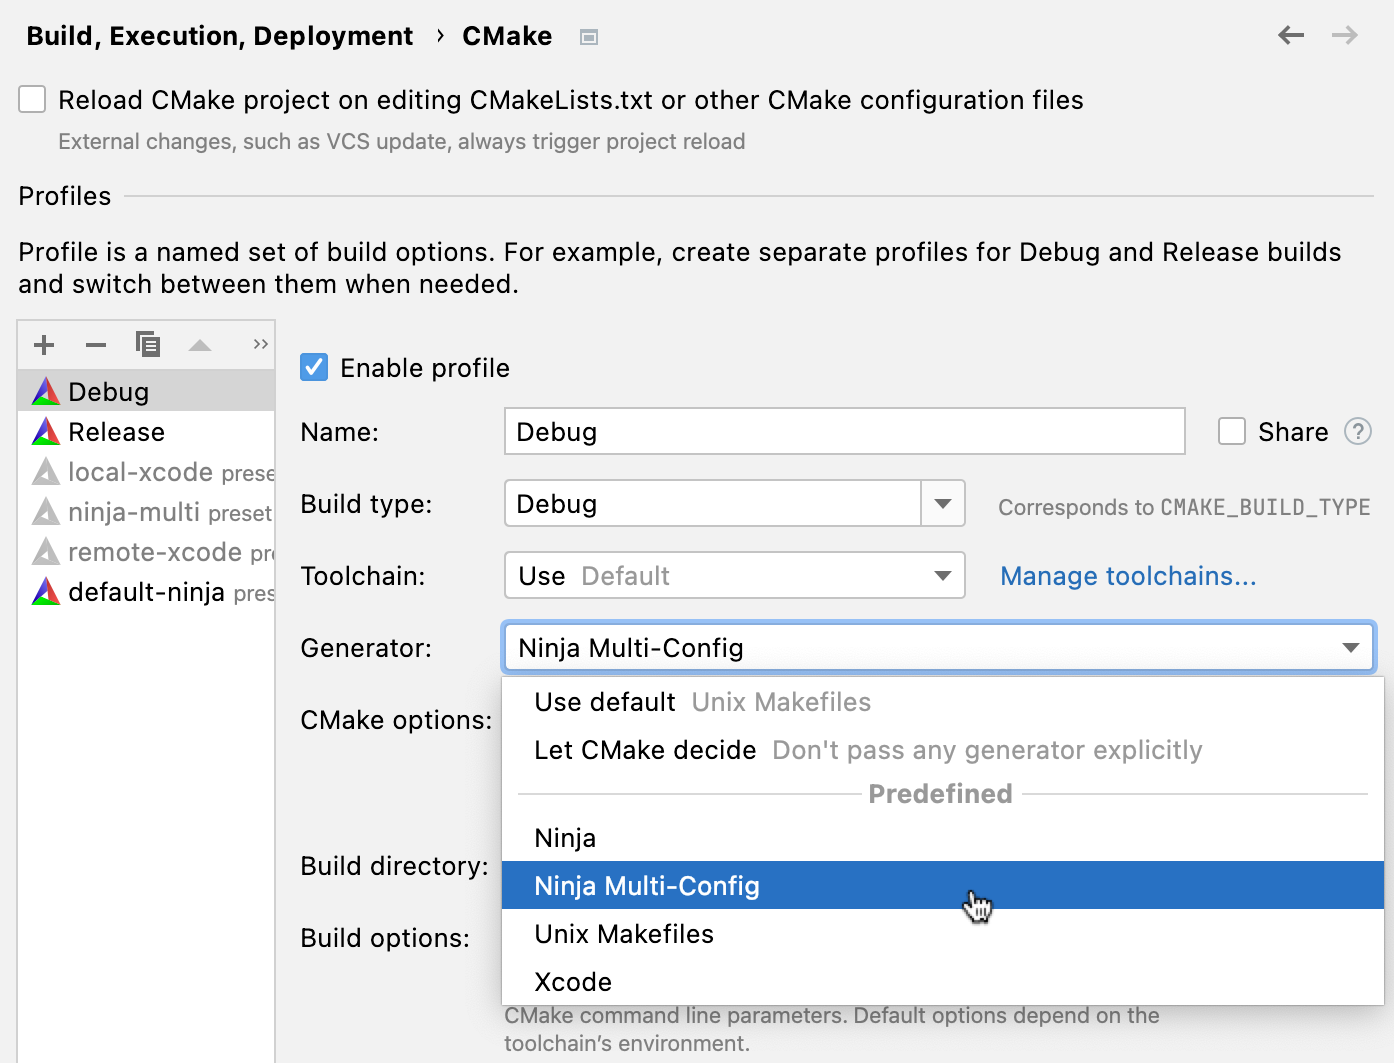Click the Enable profile label

coord(425,368)
